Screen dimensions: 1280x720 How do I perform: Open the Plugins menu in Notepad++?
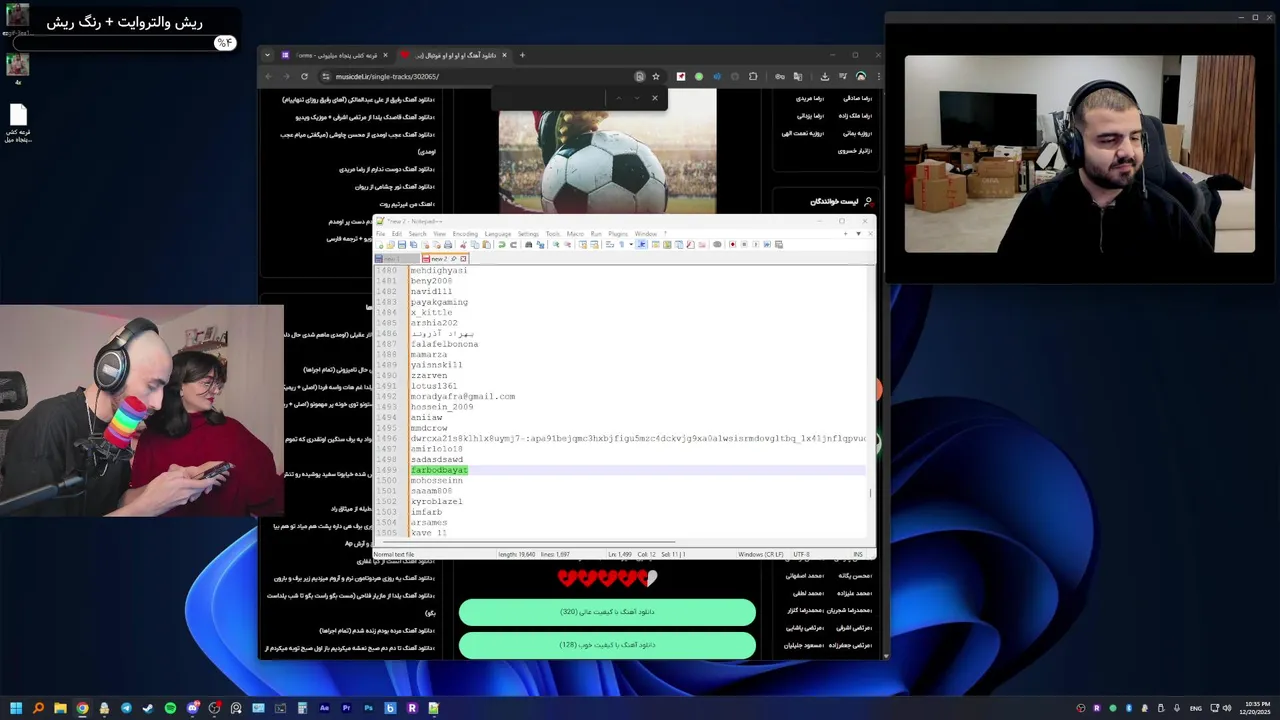pyautogui.click(x=618, y=234)
